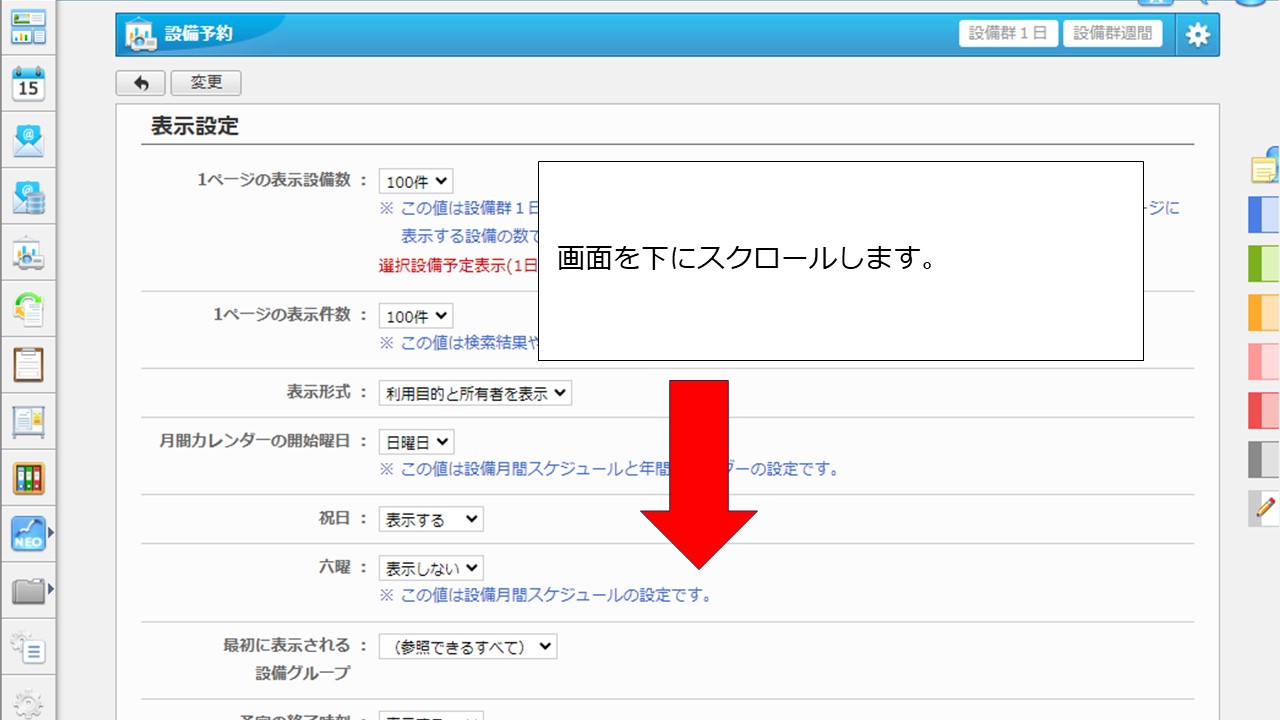Screen dimensions: 1280x720
Task: Open the gray folder icon in sidebar
Action: 28,591
